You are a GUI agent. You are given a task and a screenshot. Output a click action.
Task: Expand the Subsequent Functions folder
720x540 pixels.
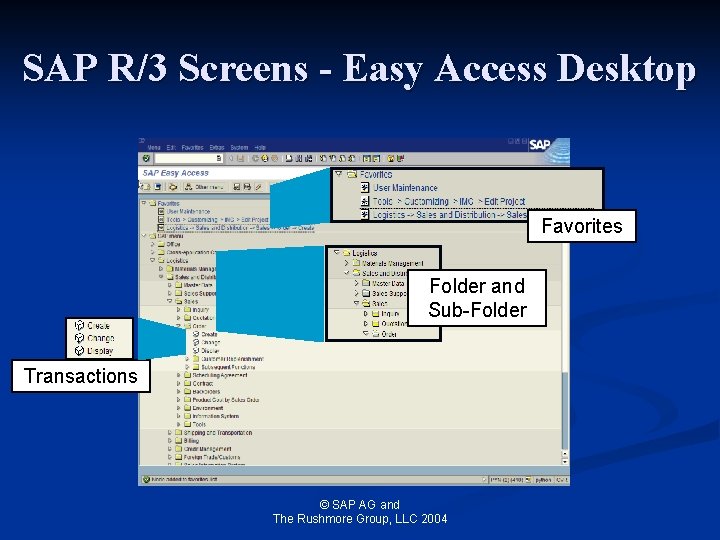(187, 367)
